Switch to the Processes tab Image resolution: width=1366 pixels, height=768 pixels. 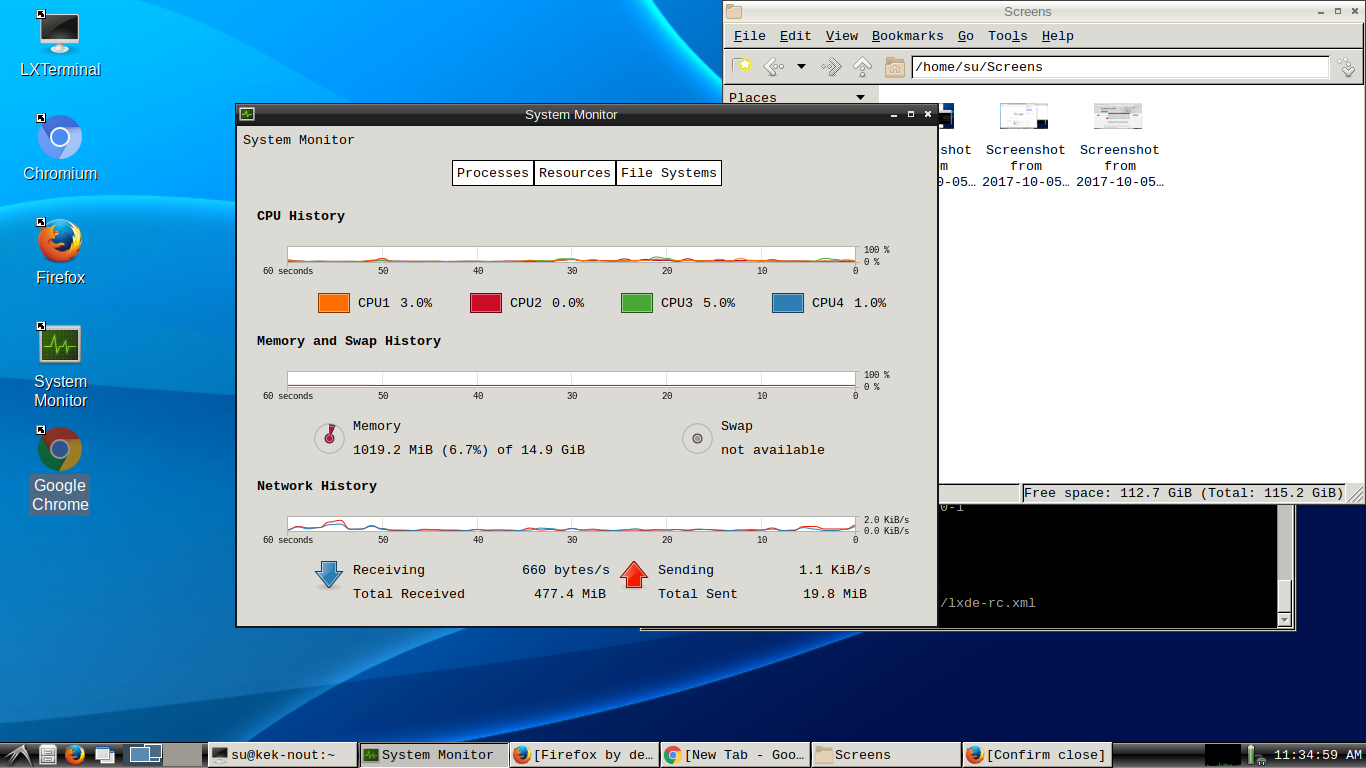pyautogui.click(x=493, y=173)
